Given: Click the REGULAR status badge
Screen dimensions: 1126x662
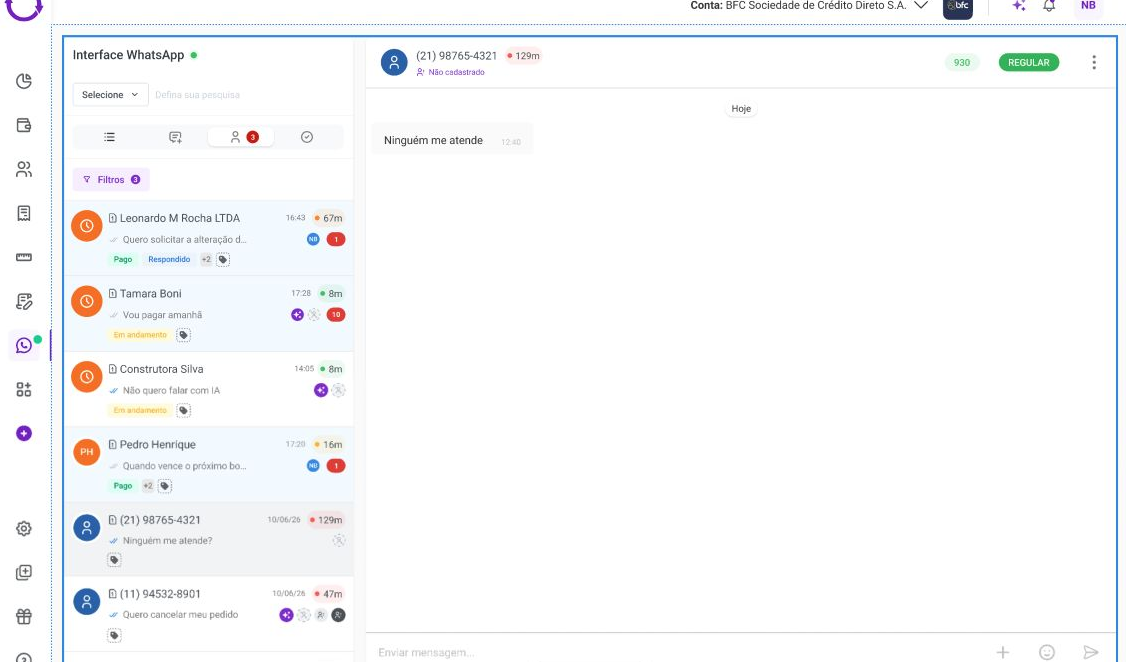Looking at the screenshot, I should click(x=1028, y=62).
